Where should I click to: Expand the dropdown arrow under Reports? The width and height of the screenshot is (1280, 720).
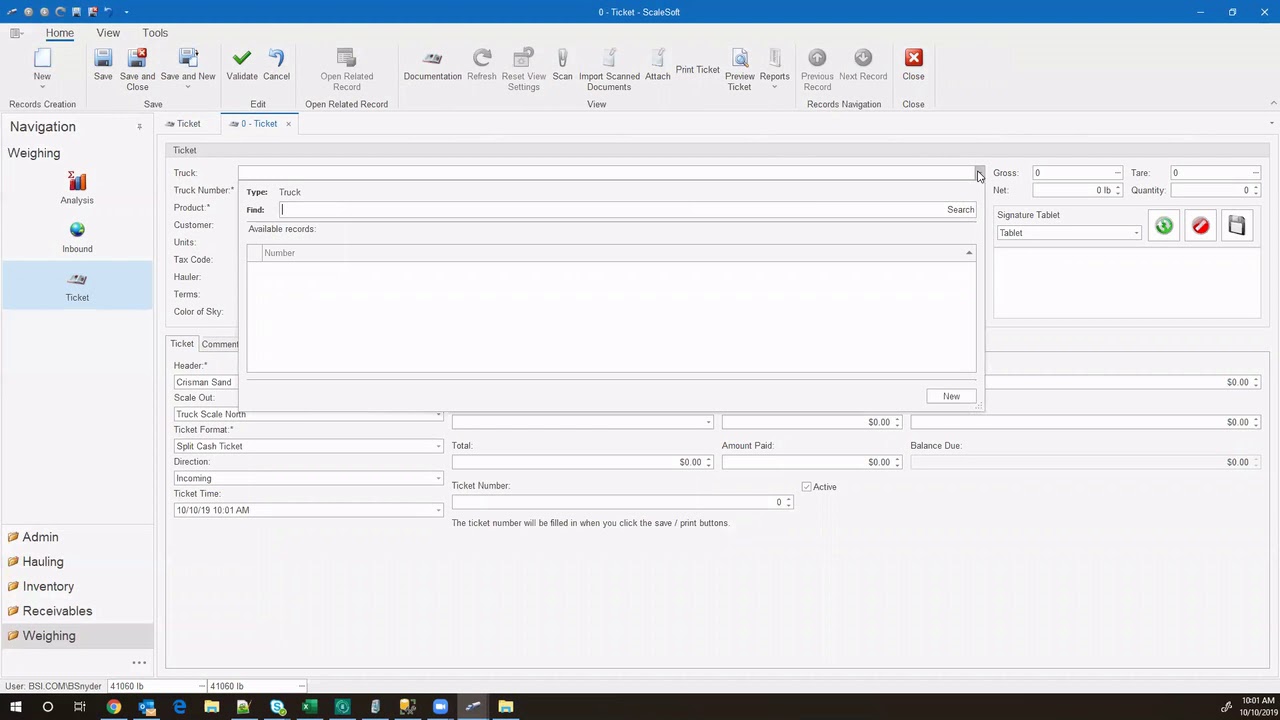(x=774, y=87)
